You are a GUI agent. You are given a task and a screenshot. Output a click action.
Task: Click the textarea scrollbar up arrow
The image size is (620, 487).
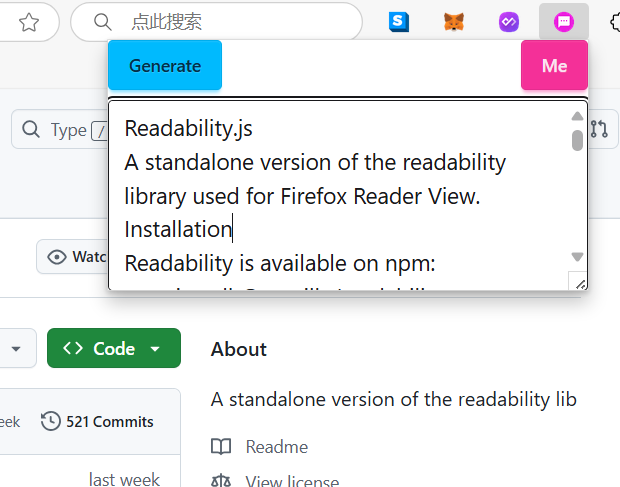(x=577, y=114)
